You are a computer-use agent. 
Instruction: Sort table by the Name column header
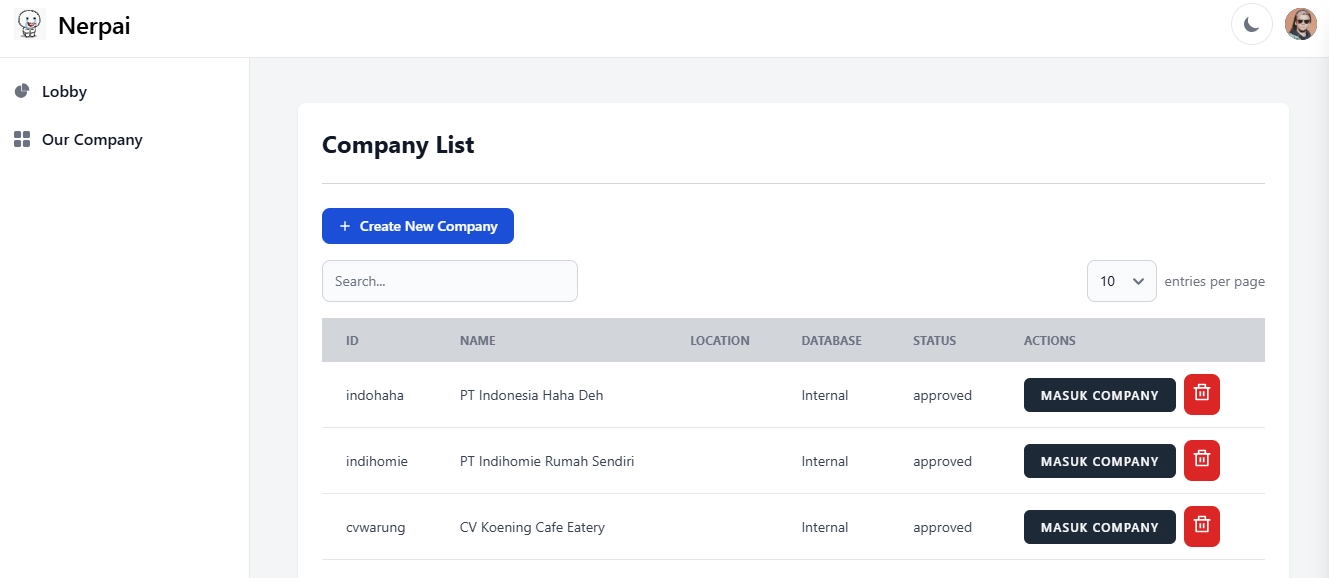coord(477,341)
